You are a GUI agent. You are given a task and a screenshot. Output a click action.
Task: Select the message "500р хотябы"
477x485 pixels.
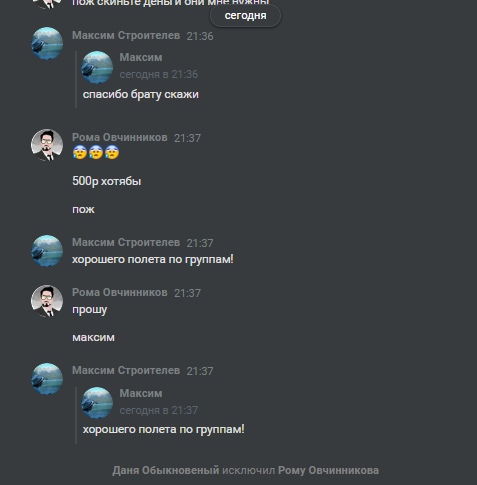107,181
